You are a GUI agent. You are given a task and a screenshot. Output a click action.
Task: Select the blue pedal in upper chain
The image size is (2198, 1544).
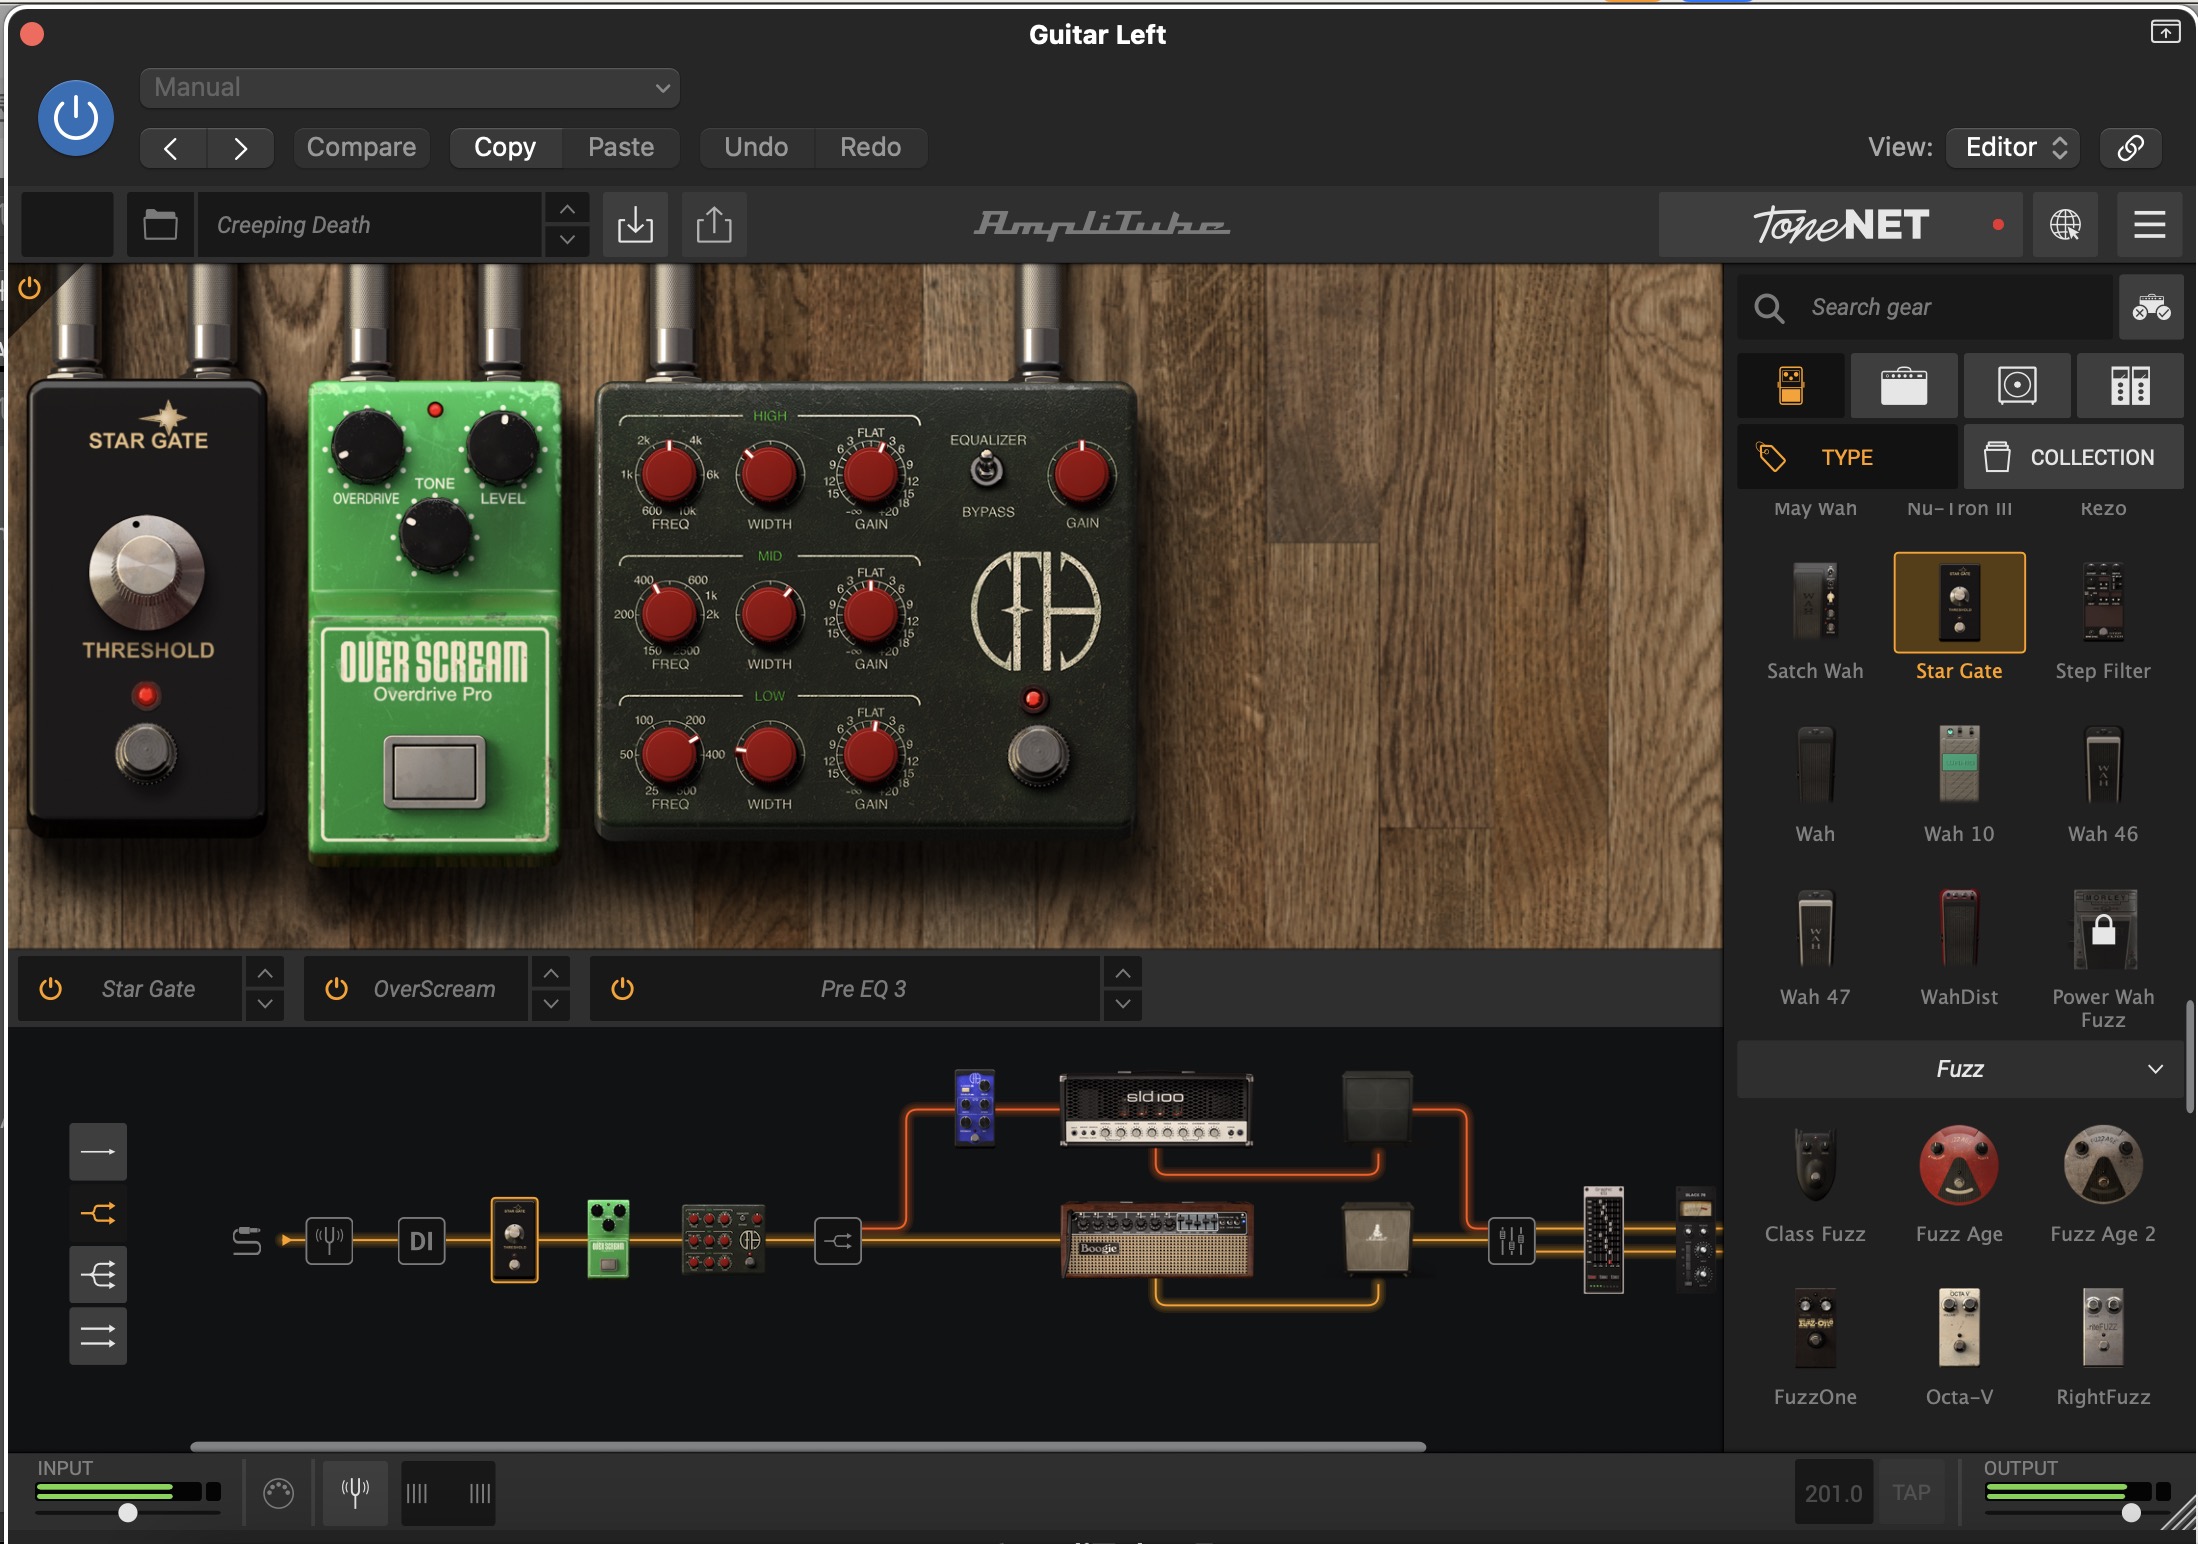click(x=974, y=1107)
